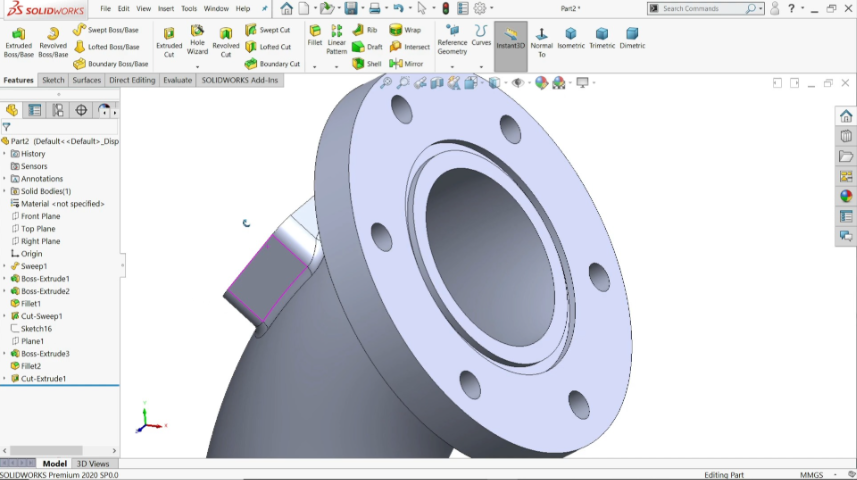Switch to the Evaluate tab
Screen dimensions: 857x480
tap(178, 80)
